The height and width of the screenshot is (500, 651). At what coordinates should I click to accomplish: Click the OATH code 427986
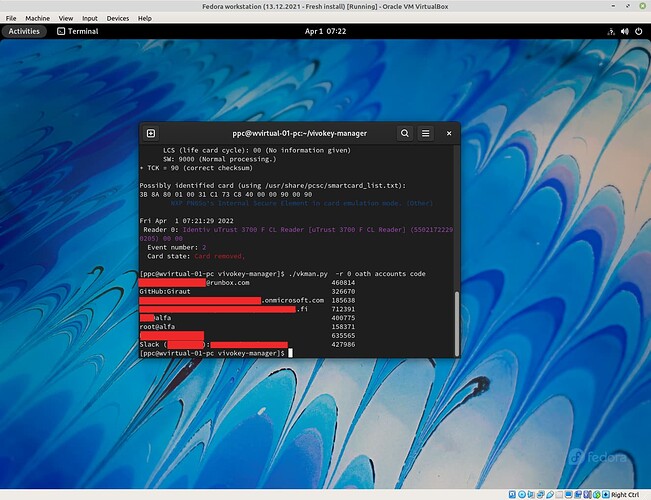point(343,345)
